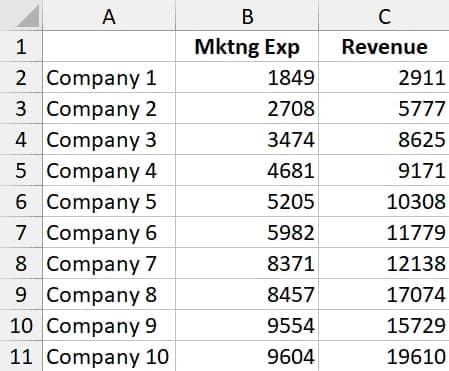Image resolution: width=449 pixels, height=371 pixels.
Task: Select row 7 header
Action: point(21,232)
